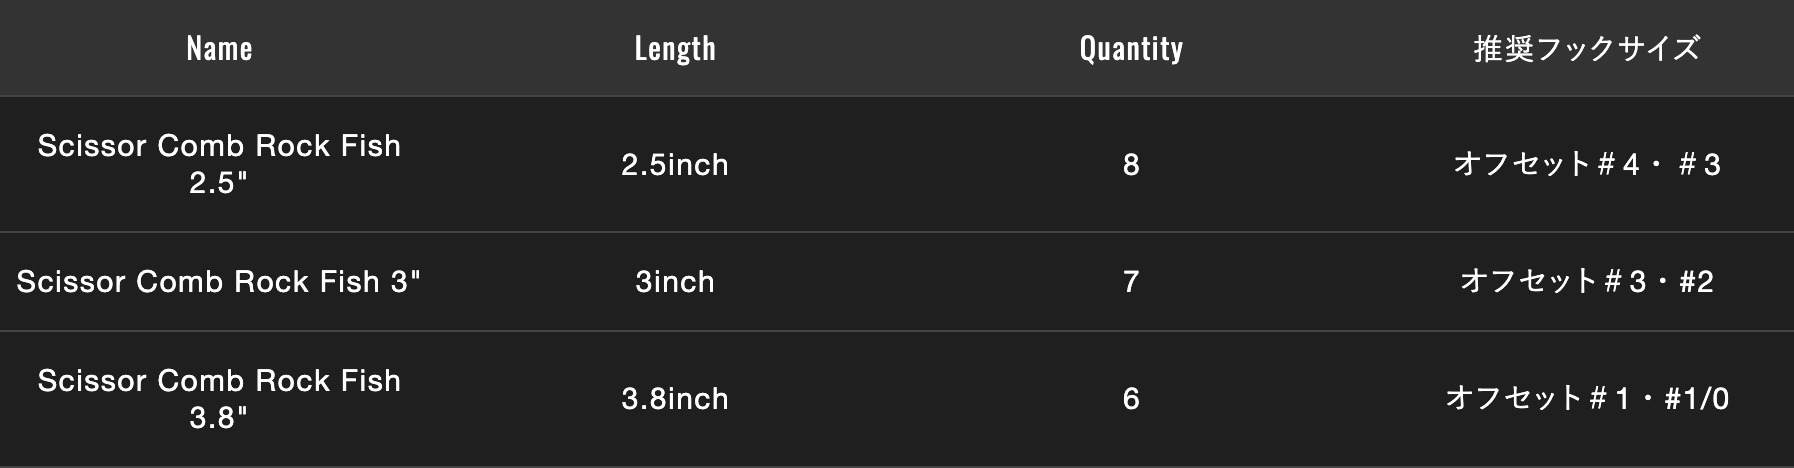Click quantity value 8
This screenshot has width=1794, height=468.
coord(1131,164)
